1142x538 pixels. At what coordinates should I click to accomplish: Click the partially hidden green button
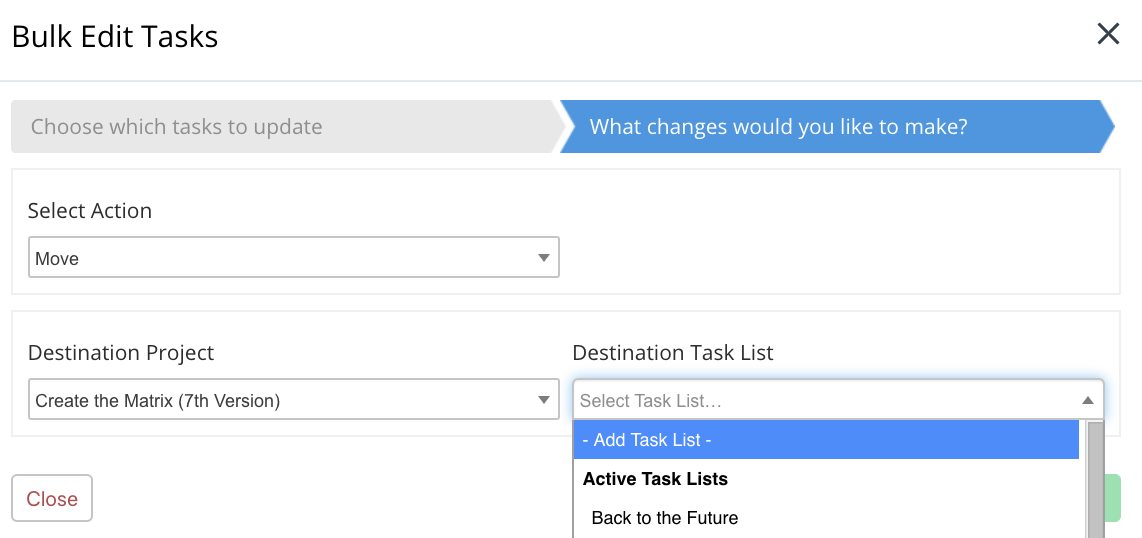click(1113, 498)
